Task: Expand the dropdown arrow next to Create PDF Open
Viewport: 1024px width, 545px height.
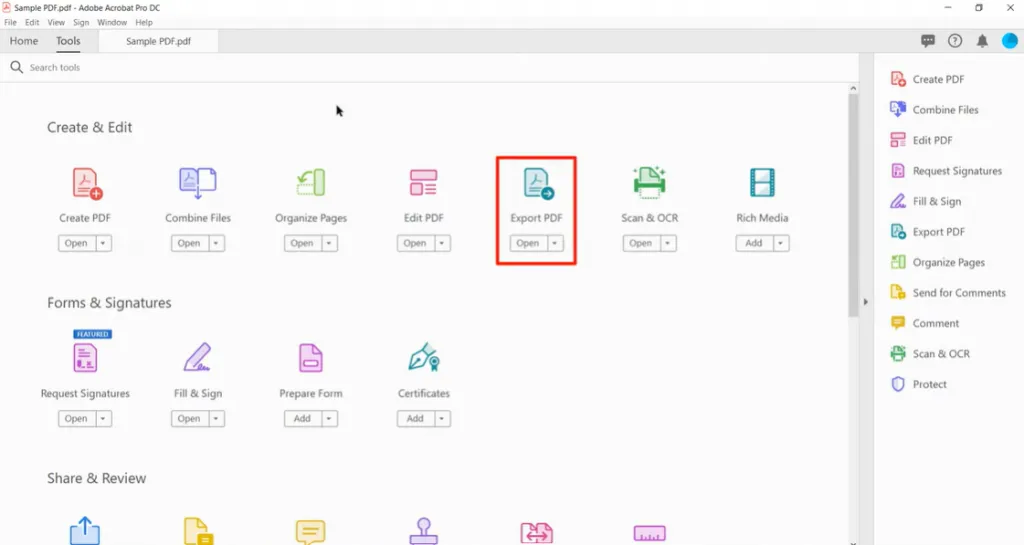Action: (103, 243)
